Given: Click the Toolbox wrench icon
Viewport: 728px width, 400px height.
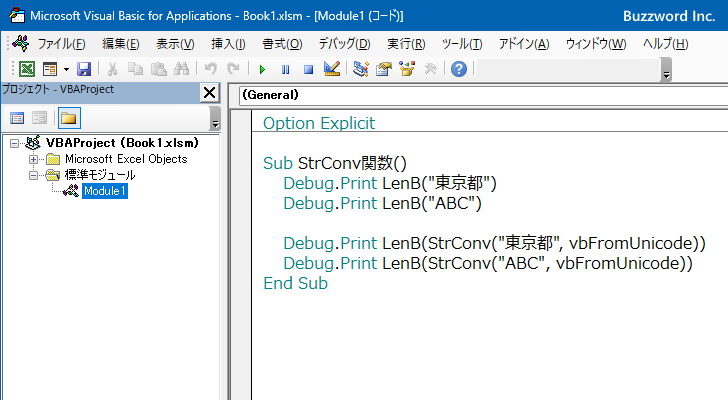Looking at the screenshot, I should 430,69.
